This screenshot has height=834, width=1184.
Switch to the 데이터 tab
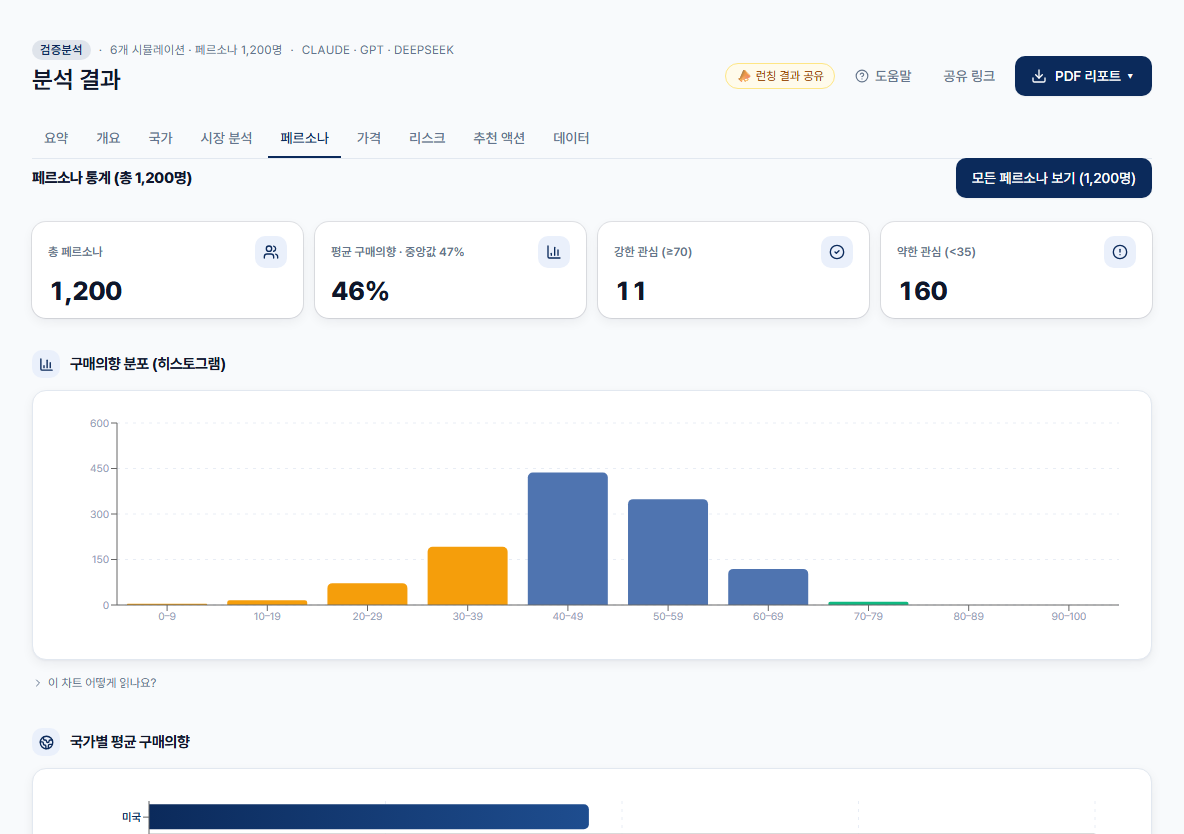[x=571, y=138]
